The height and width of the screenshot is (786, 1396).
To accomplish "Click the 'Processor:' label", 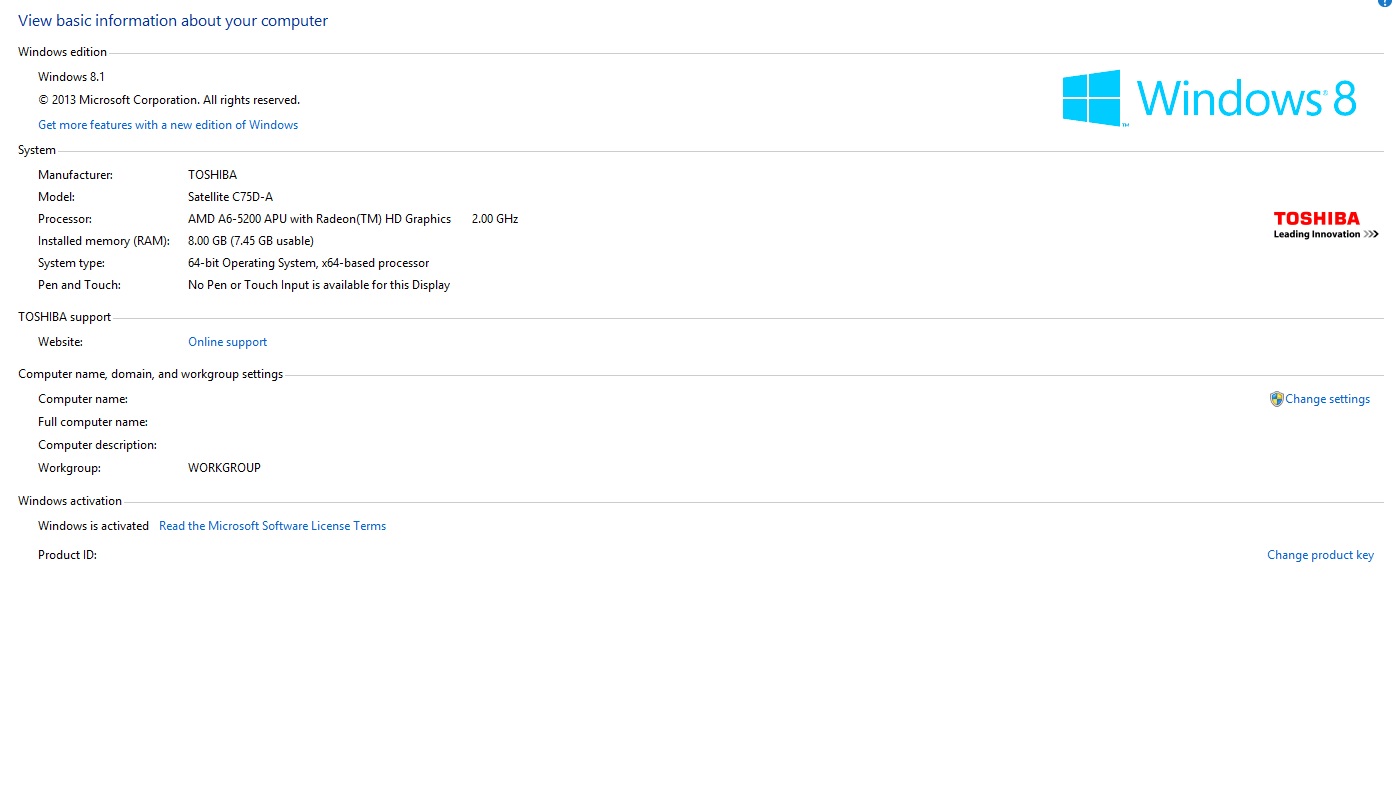I will pyautogui.click(x=65, y=219).
